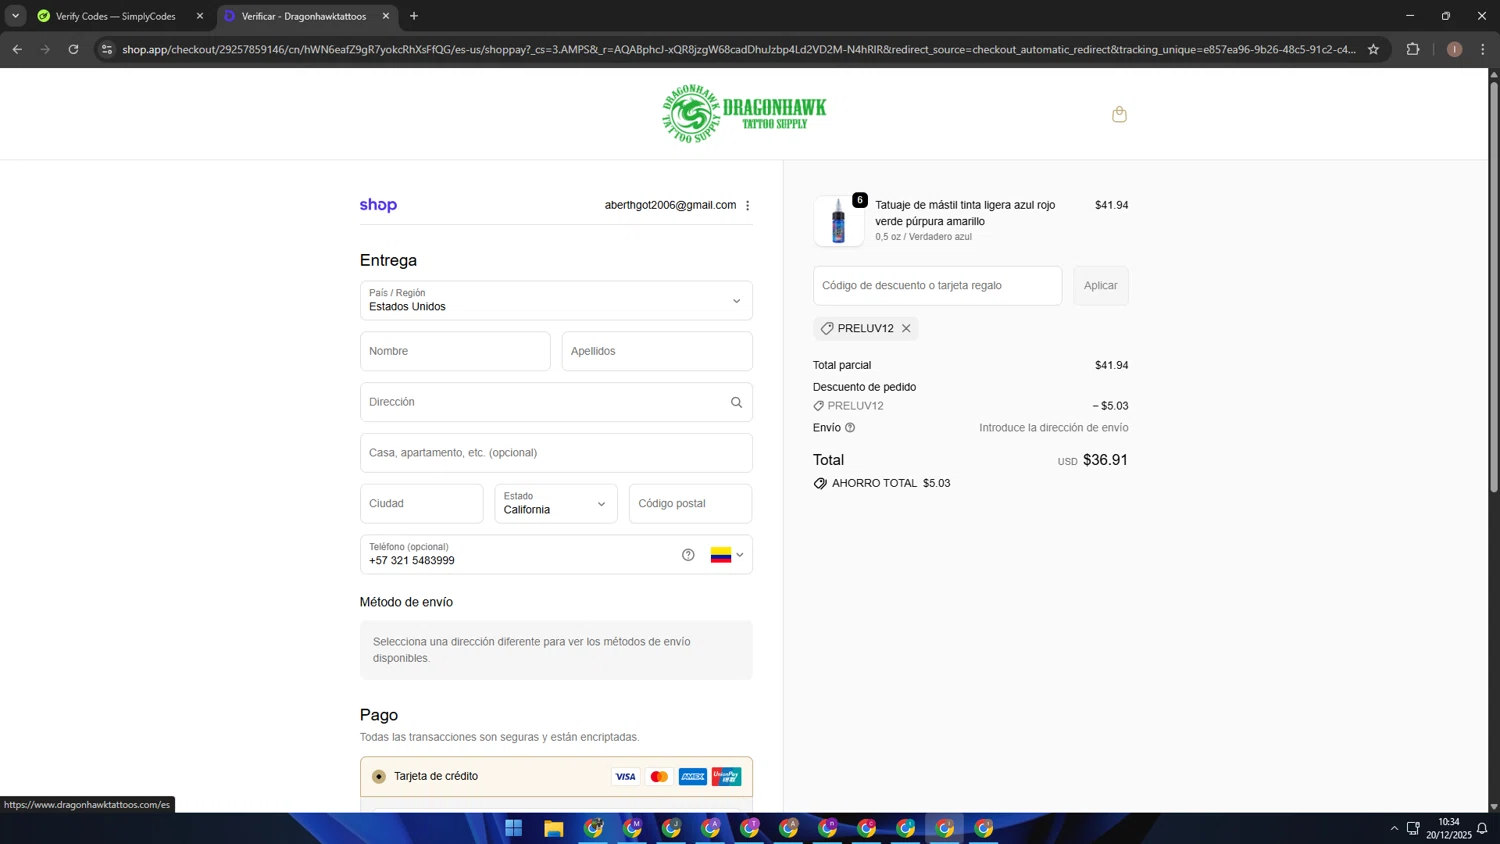Image resolution: width=1500 pixels, height=844 pixels.
Task: Open the browser extensions menu
Action: point(1413,49)
